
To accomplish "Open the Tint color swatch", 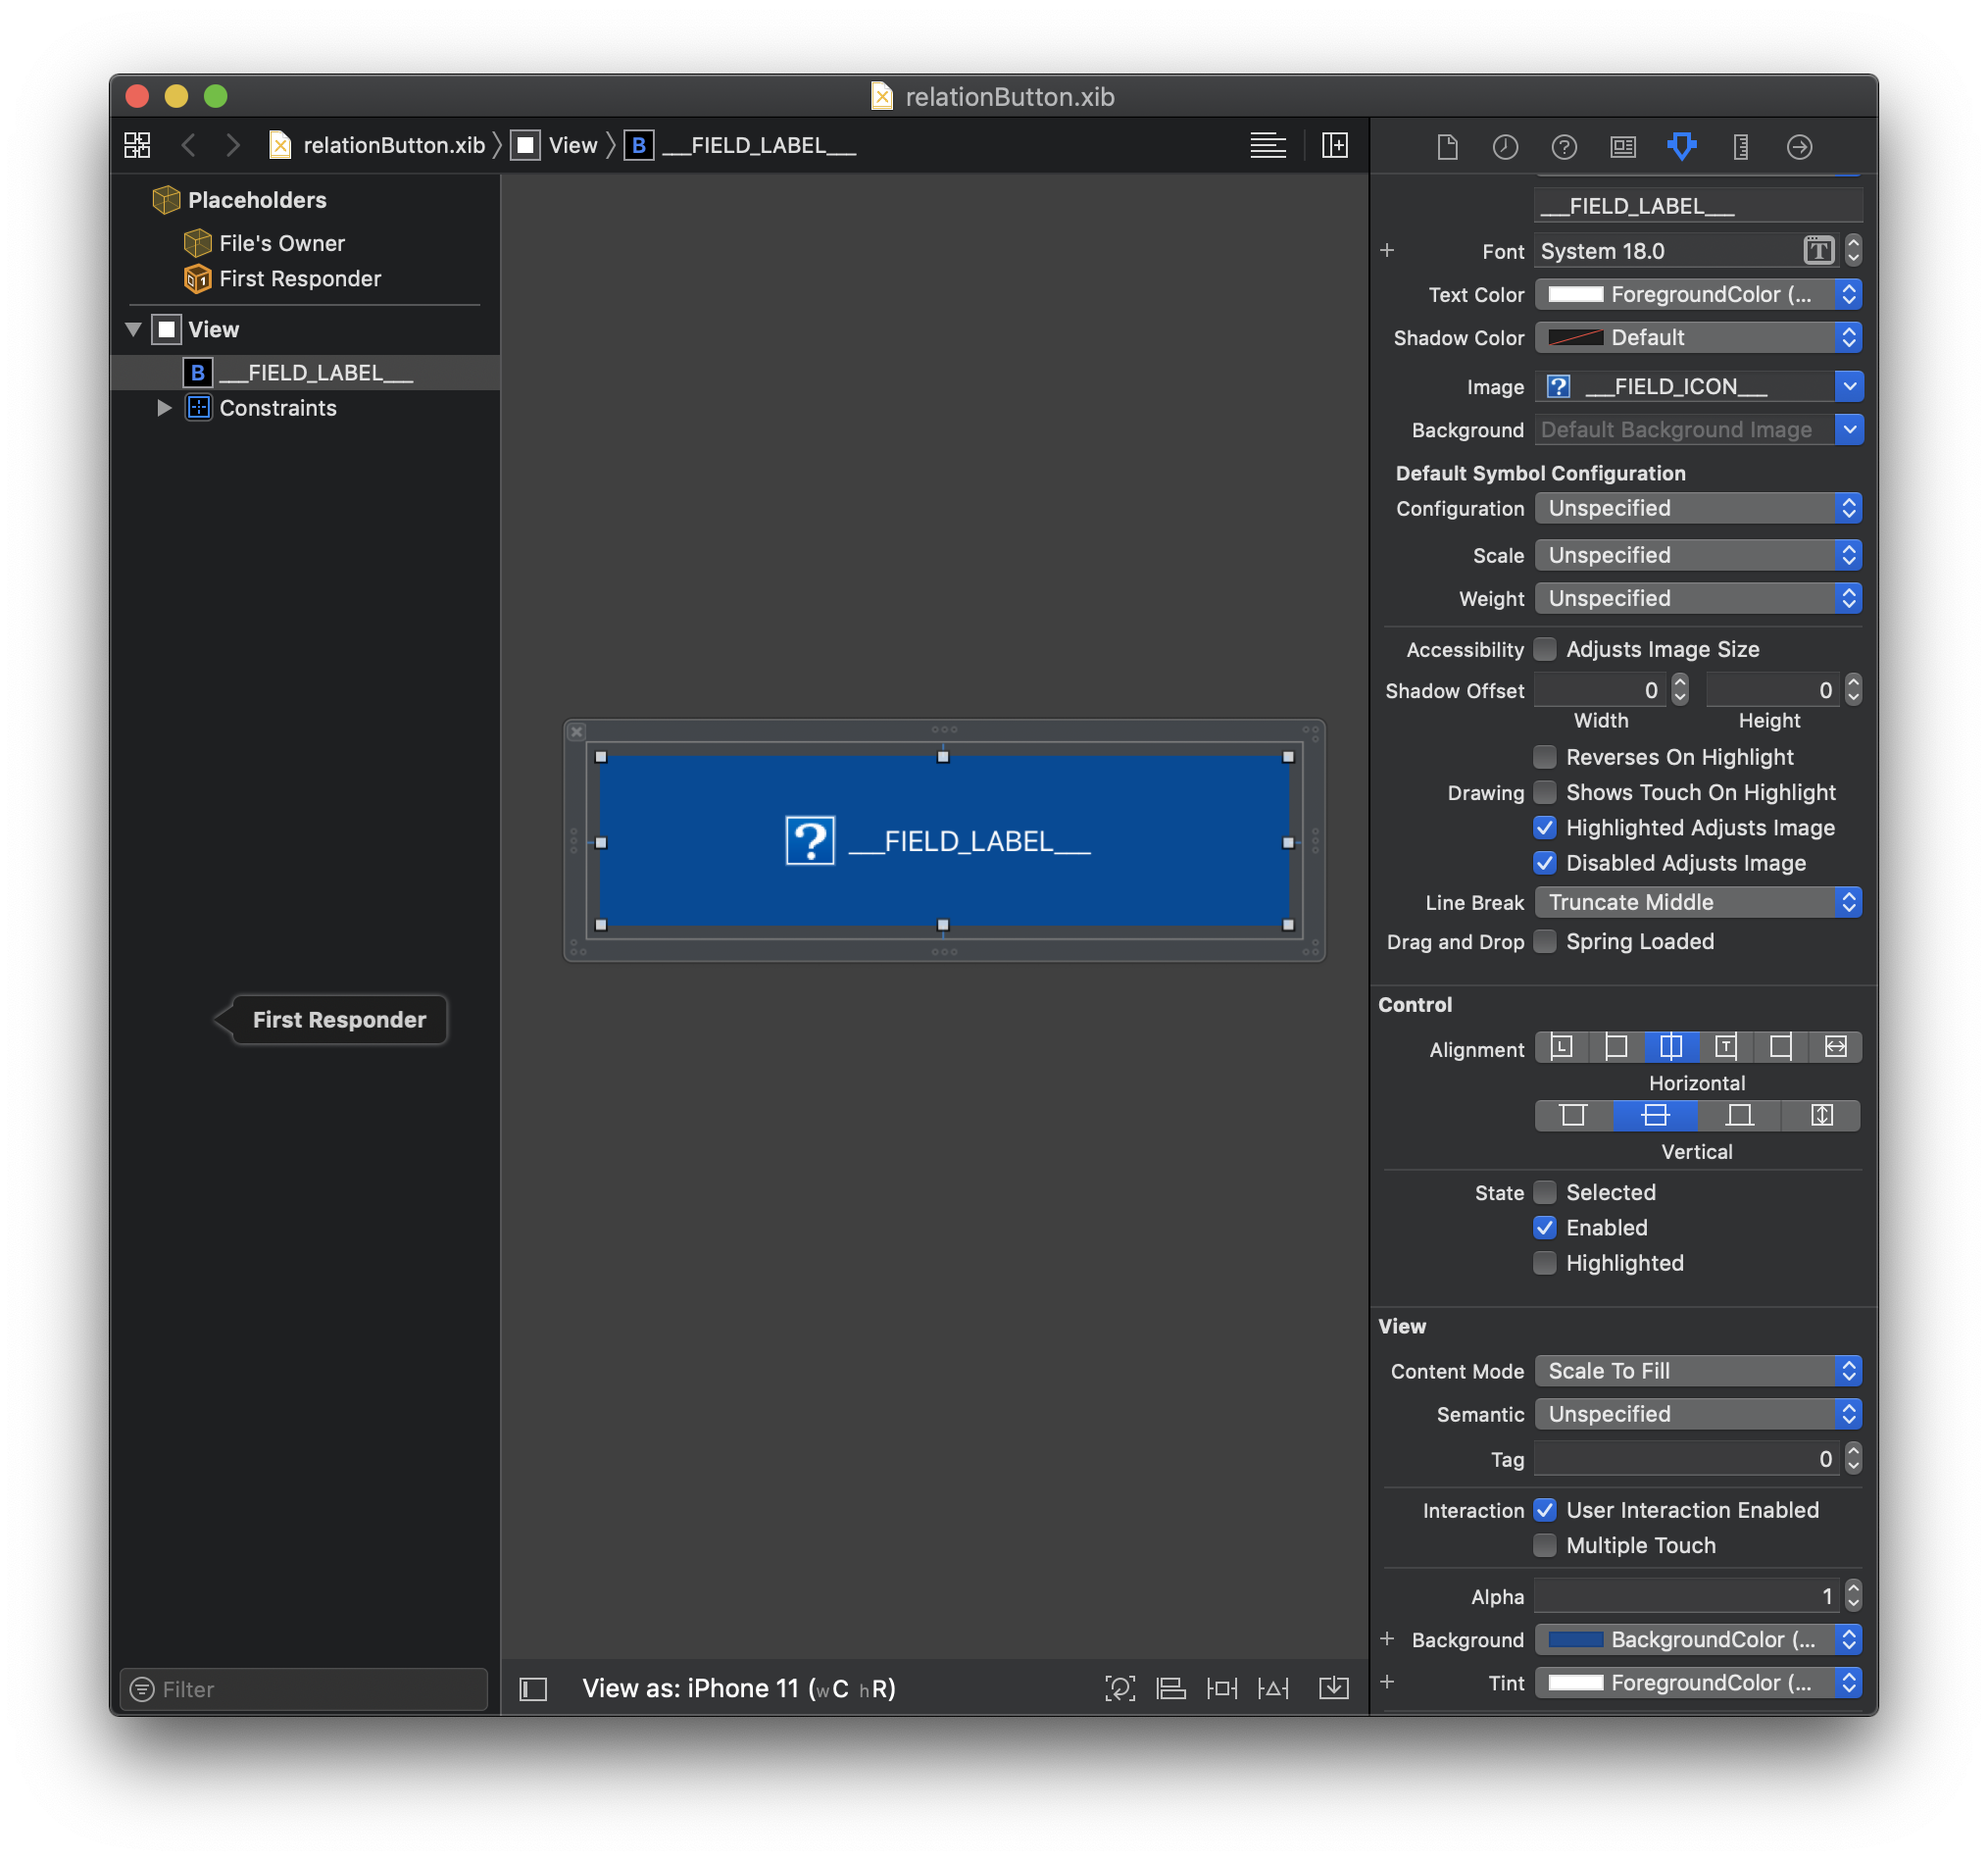I will click(1575, 1683).
